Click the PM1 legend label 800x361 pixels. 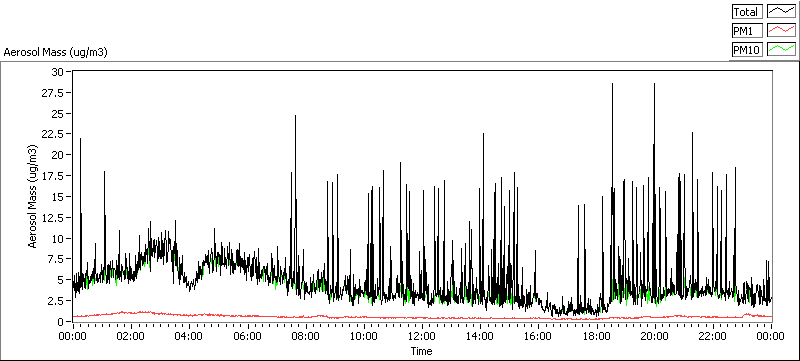(x=747, y=31)
